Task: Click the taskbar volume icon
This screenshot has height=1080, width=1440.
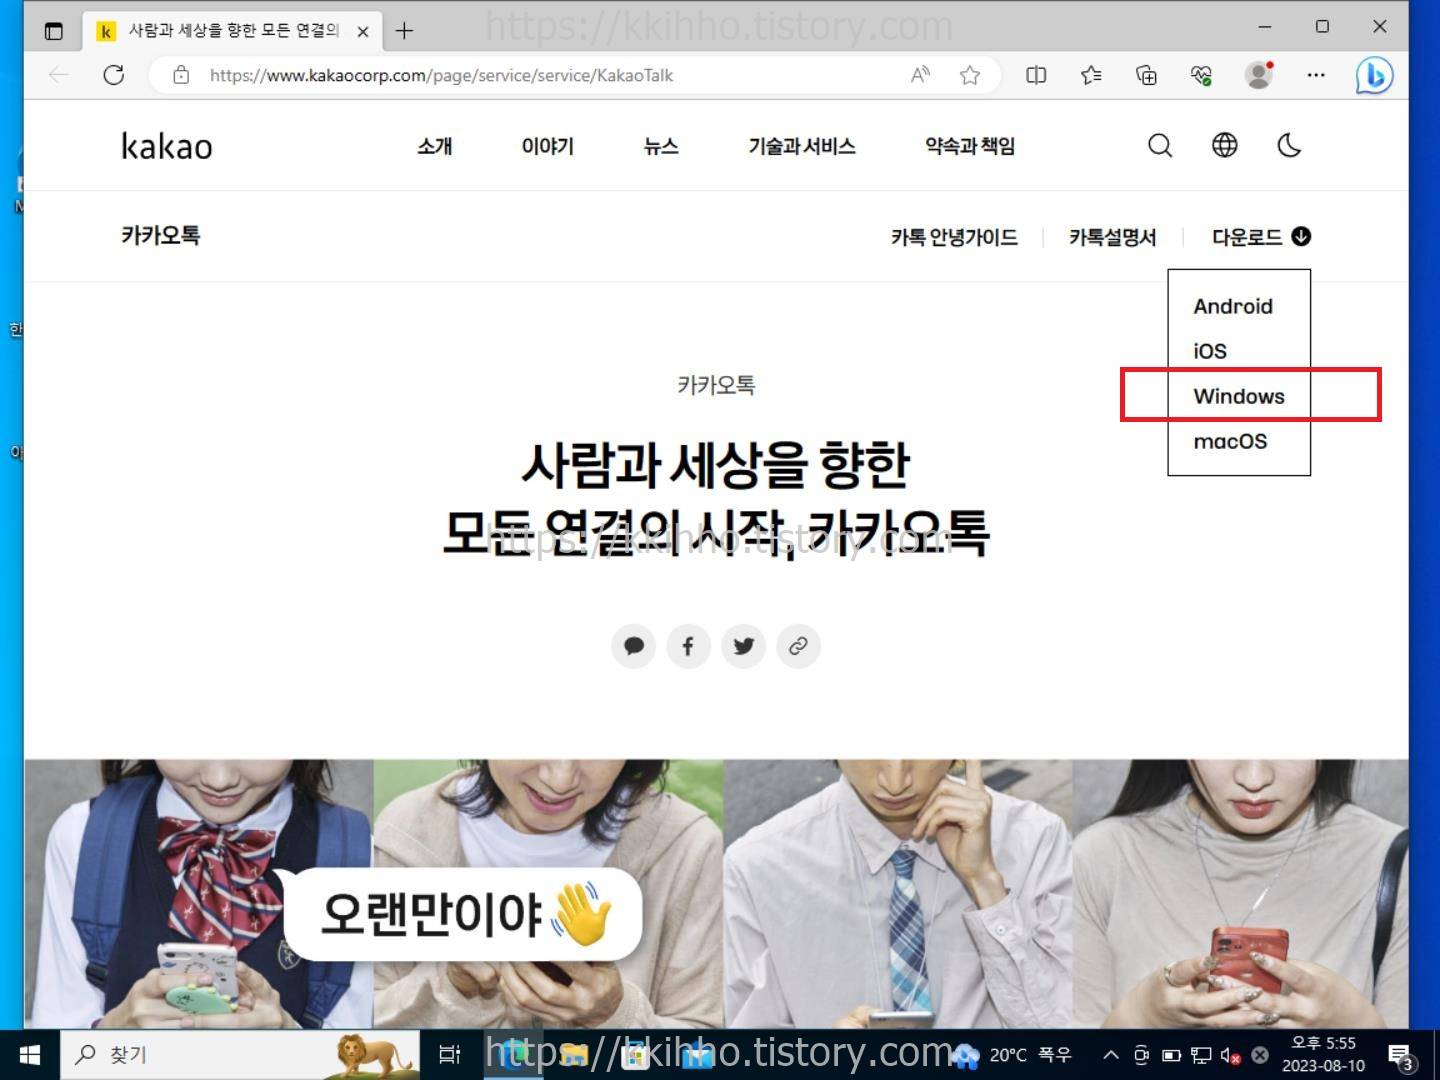Action: point(1230,1055)
